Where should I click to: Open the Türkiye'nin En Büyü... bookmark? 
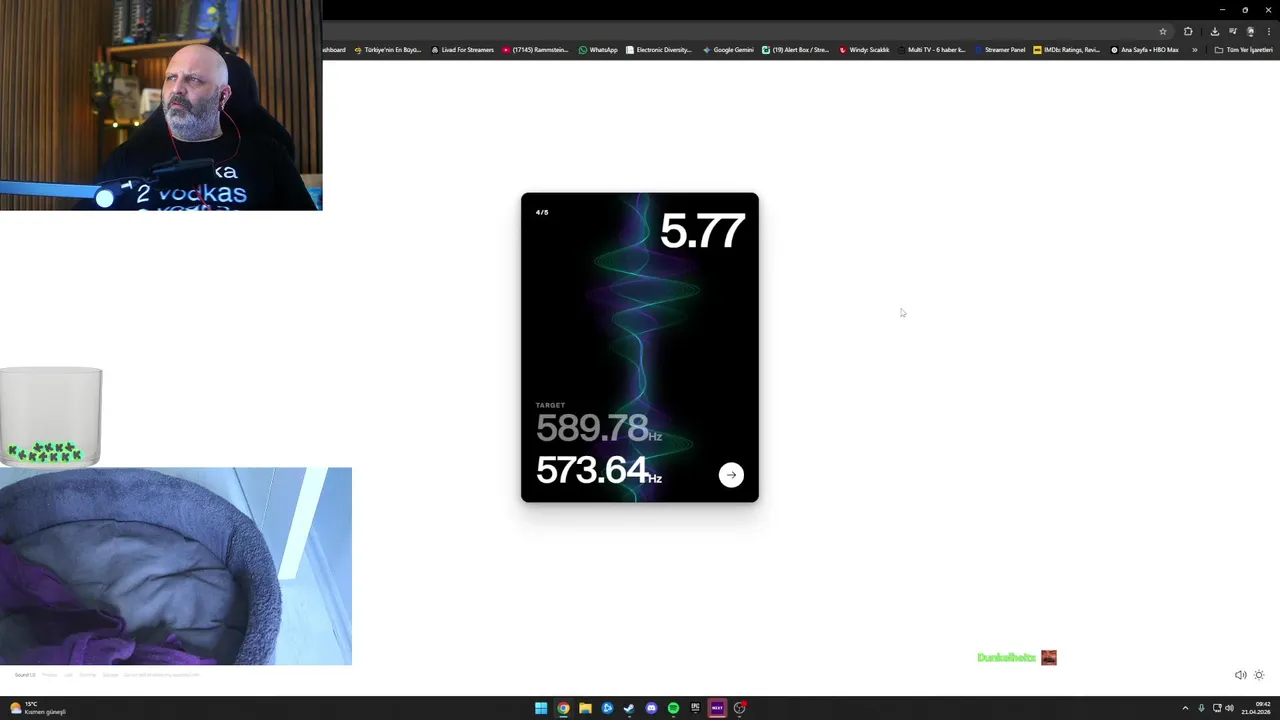[388, 50]
